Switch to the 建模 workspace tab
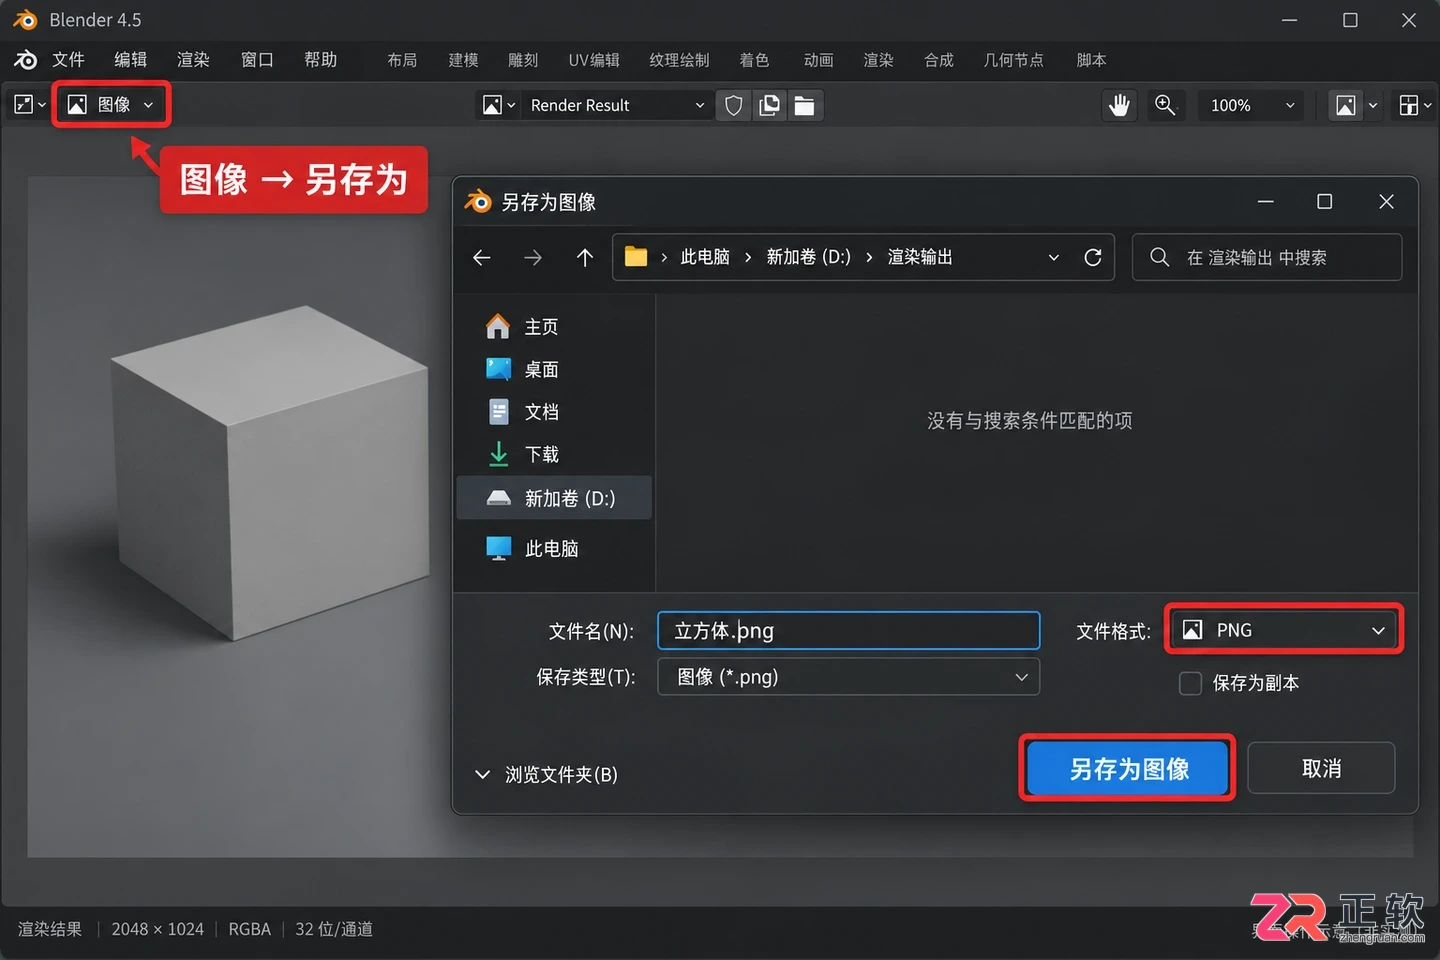Viewport: 1440px width, 960px height. [x=463, y=60]
